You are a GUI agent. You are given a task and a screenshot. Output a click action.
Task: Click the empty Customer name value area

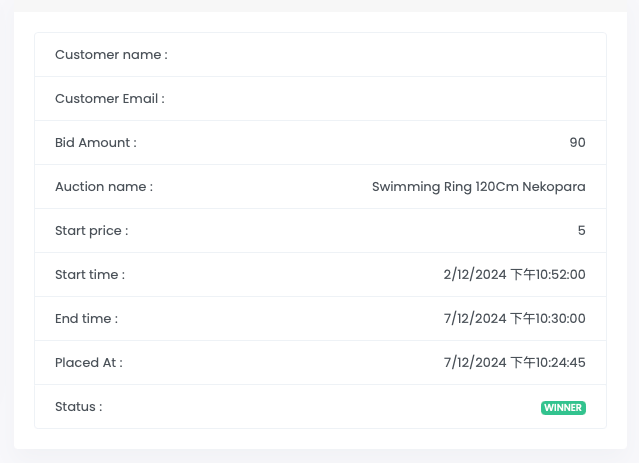tap(400, 55)
